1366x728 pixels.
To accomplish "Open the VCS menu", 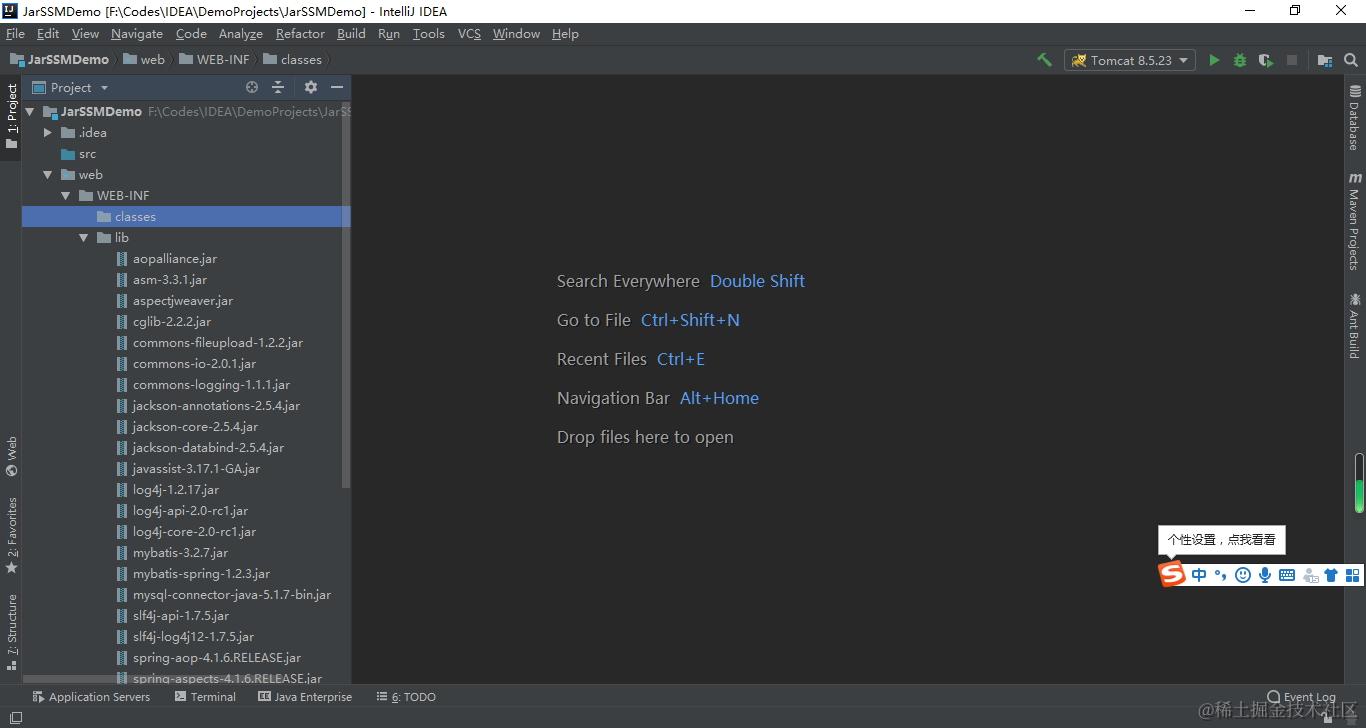I will pos(469,33).
